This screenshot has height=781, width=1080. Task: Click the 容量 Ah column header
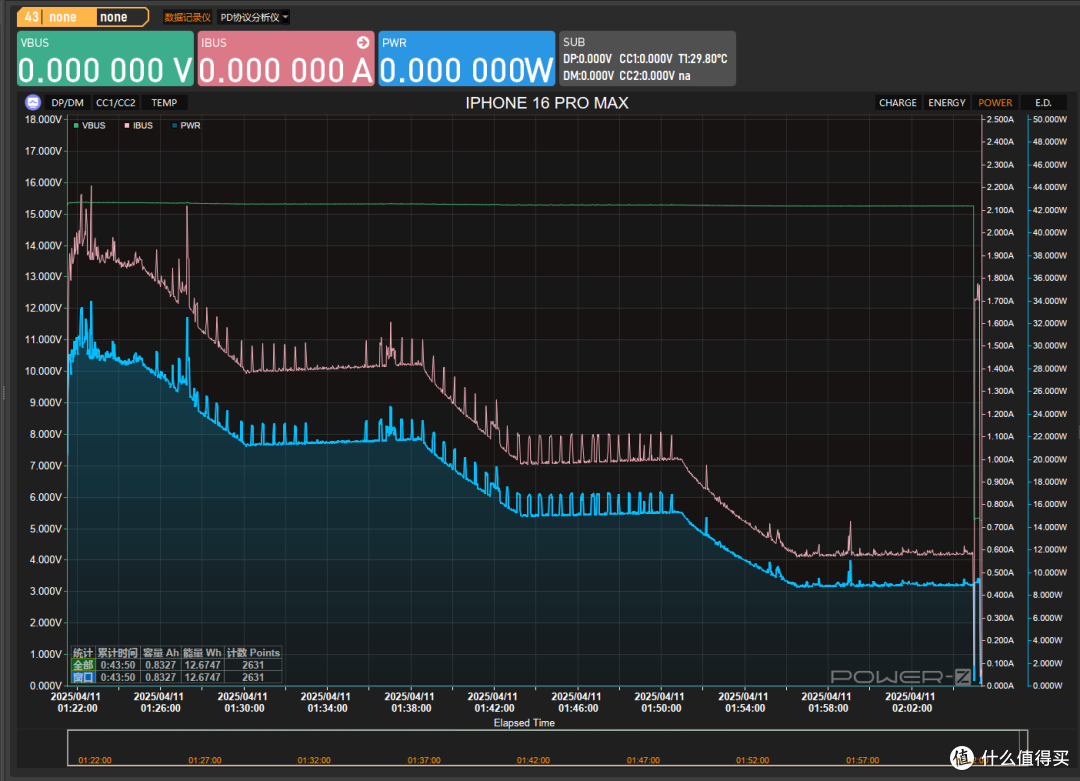click(161, 653)
